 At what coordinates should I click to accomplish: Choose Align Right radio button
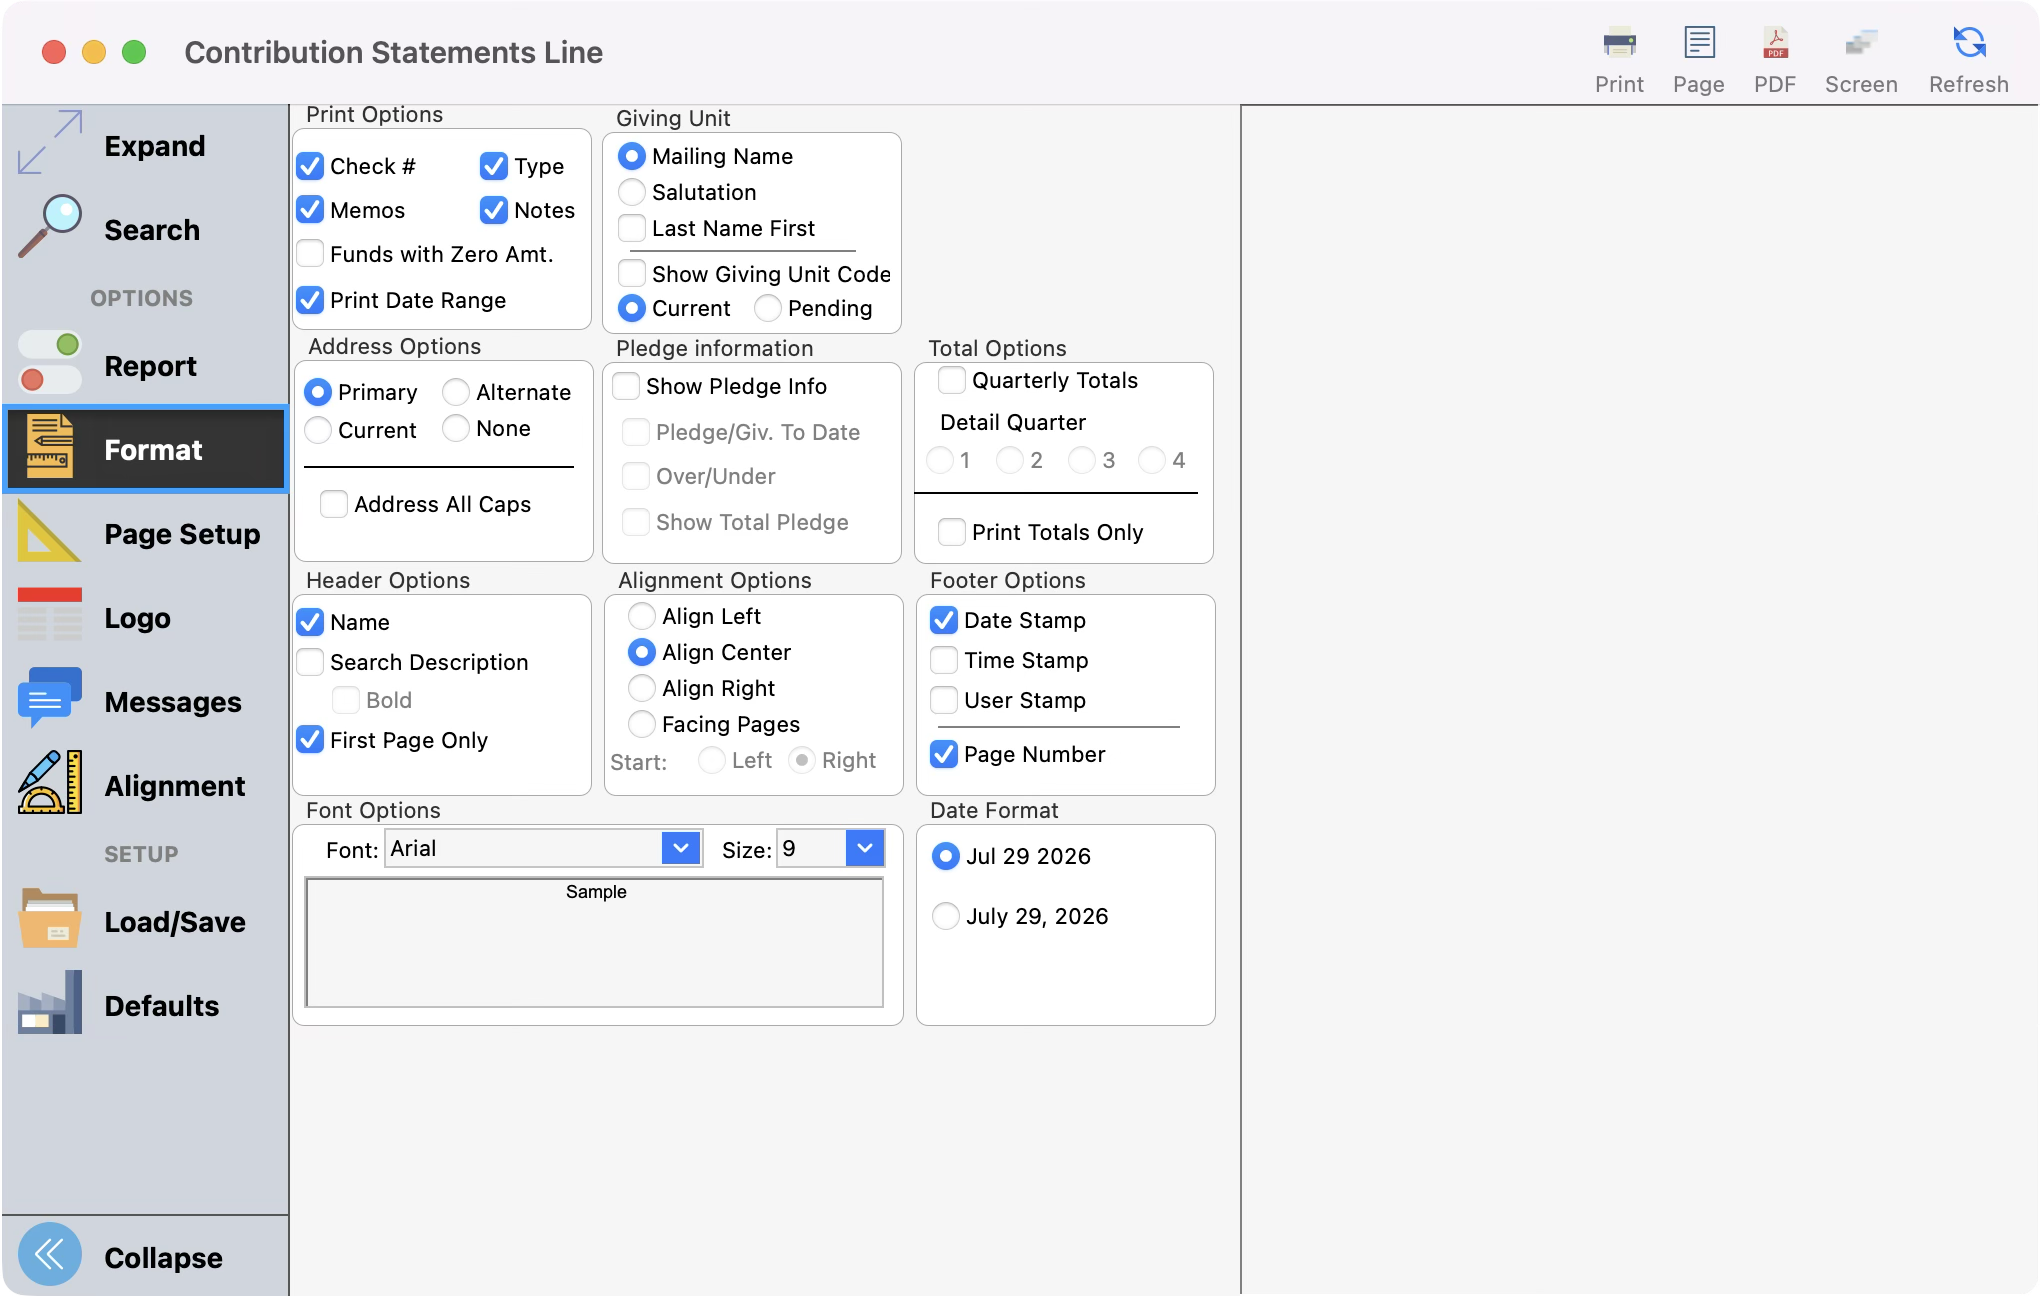[x=642, y=688]
